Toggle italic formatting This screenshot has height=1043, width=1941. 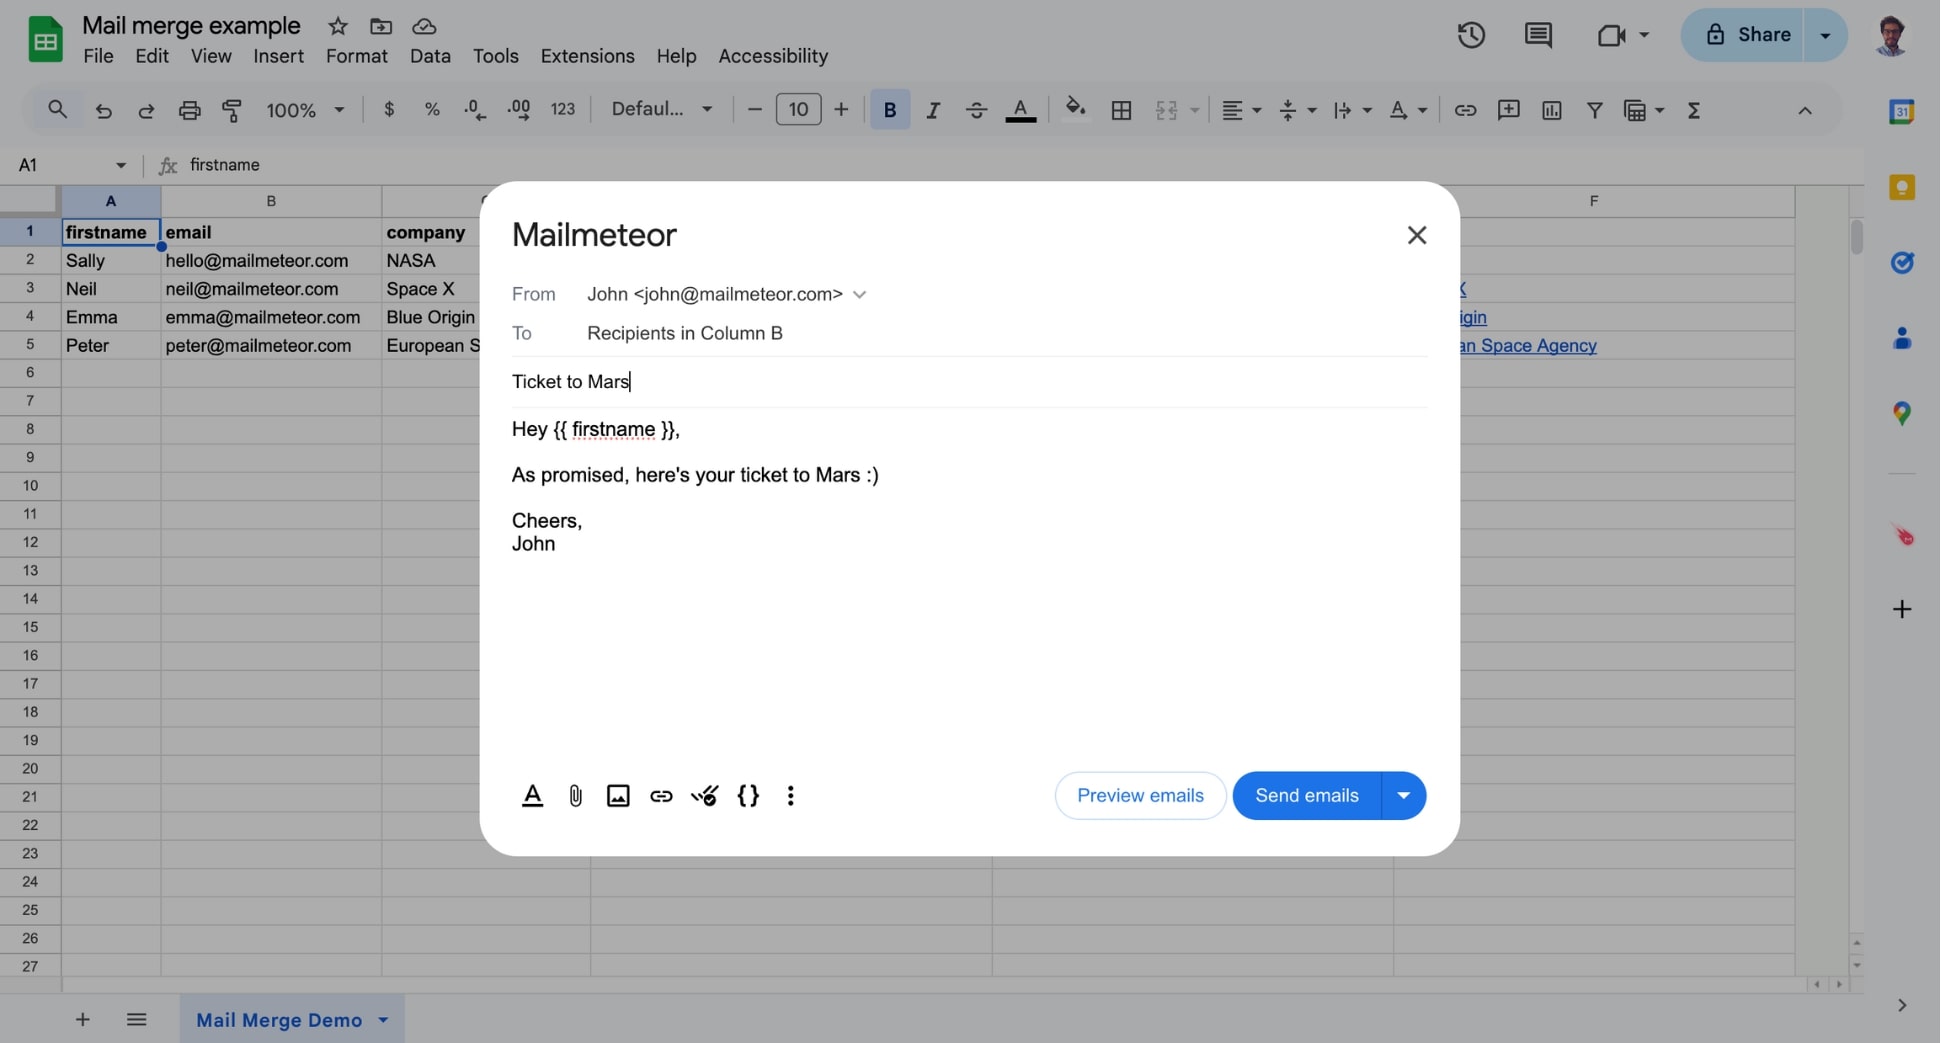[933, 110]
